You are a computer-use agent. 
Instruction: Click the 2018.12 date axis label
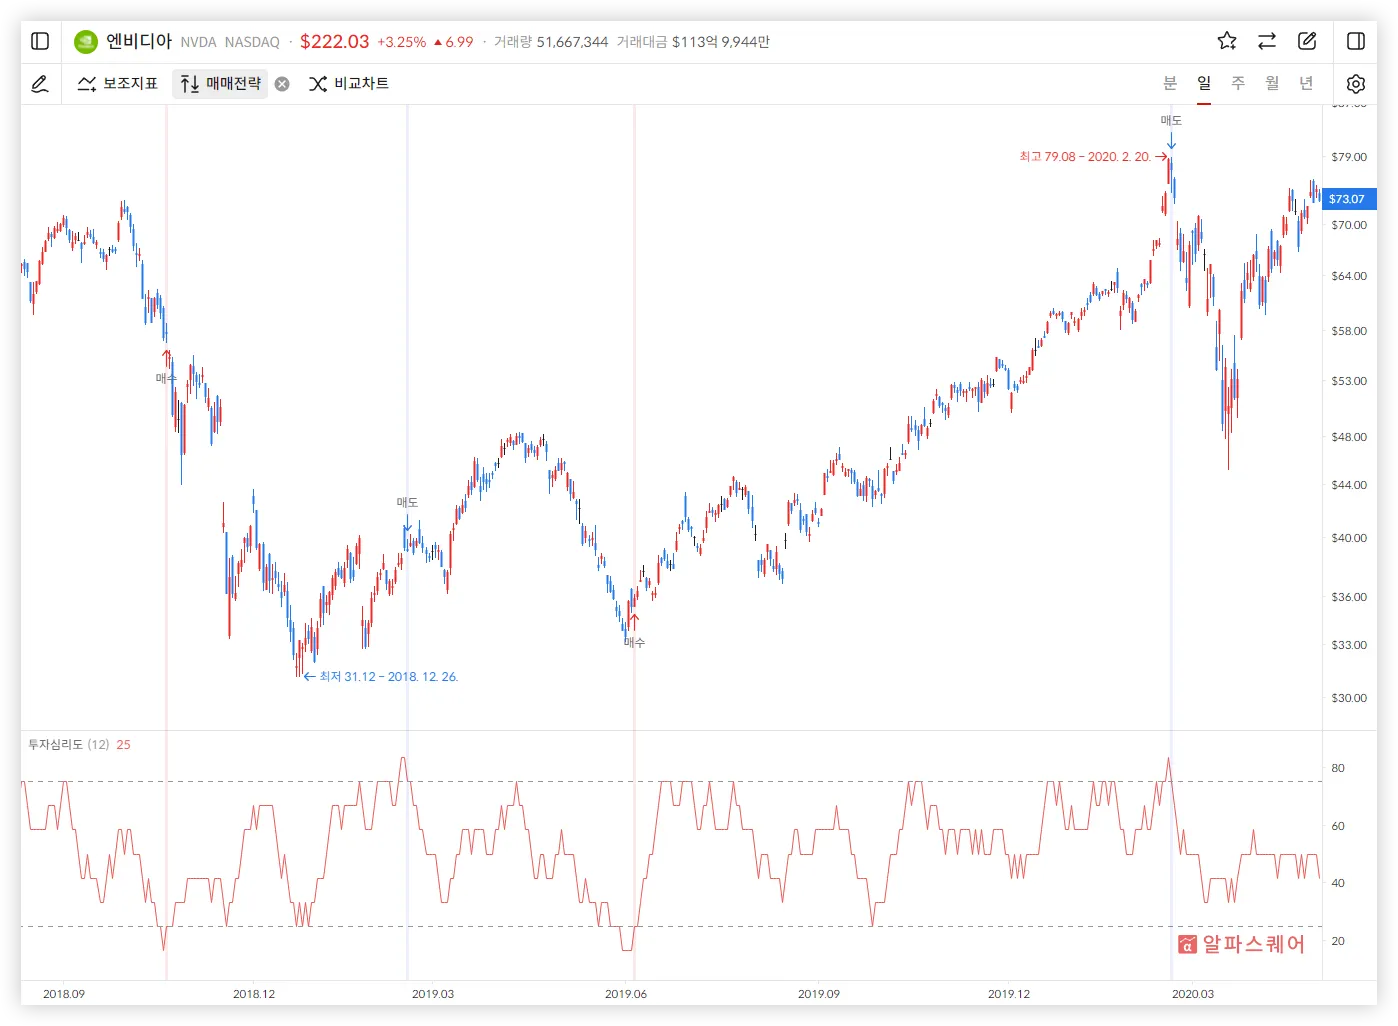(254, 994)
